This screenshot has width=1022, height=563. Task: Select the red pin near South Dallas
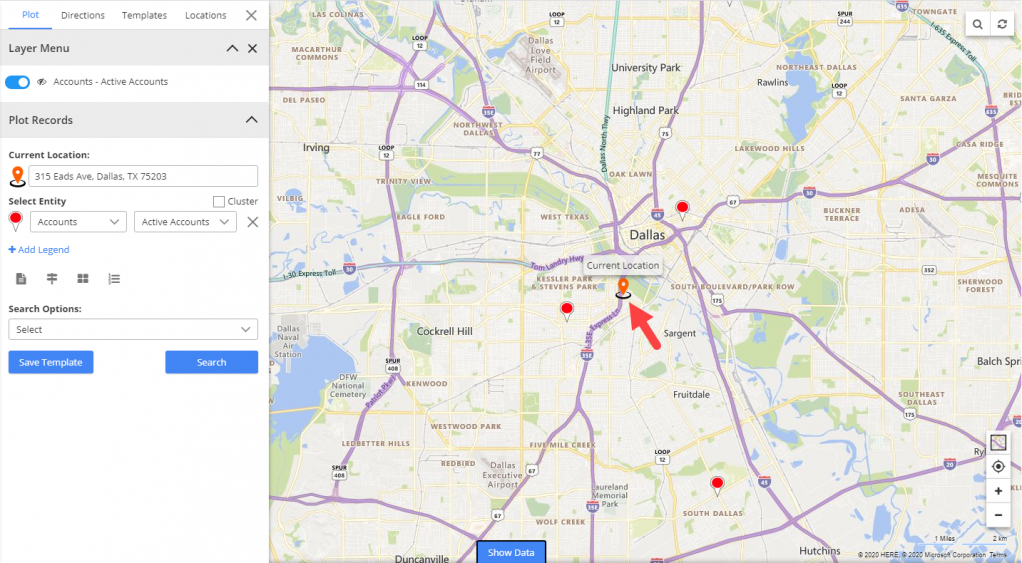tap(717, 485)
